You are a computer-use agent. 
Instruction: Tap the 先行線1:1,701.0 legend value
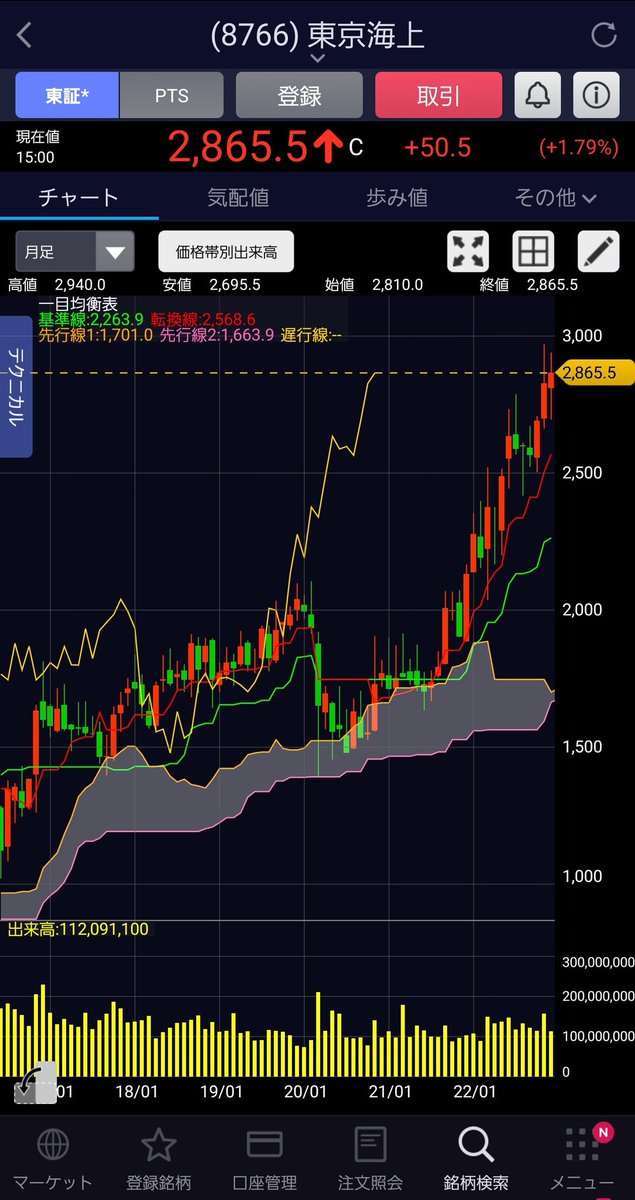(x=96, y=335)
